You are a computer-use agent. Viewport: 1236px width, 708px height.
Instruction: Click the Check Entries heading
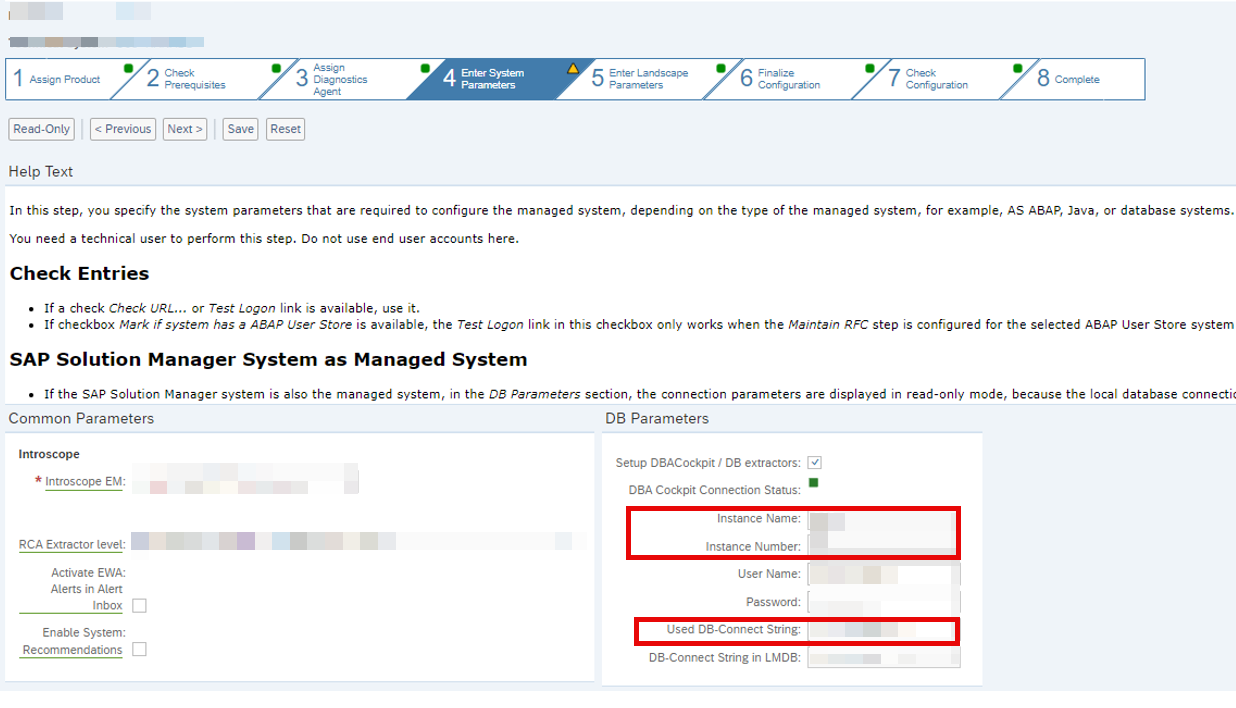coord(79,274)
